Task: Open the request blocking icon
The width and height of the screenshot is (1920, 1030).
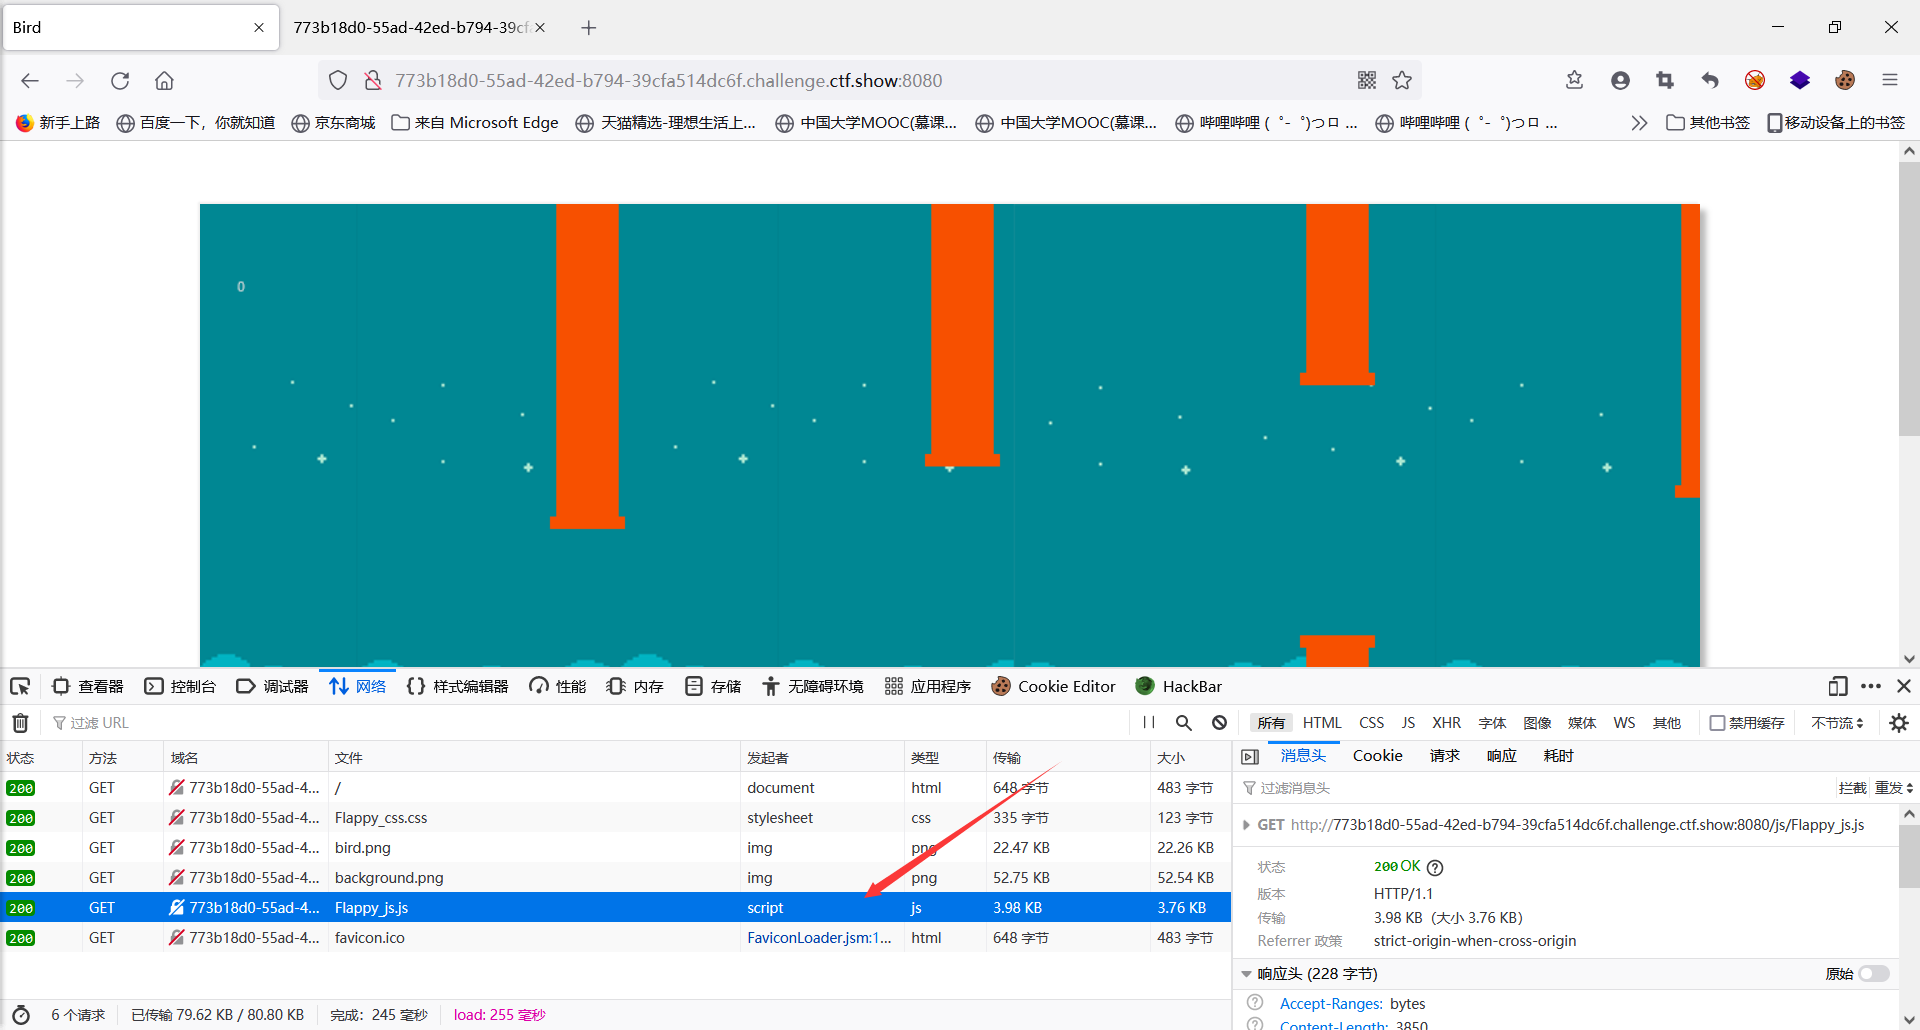Action: click(x=1219, y=723)
